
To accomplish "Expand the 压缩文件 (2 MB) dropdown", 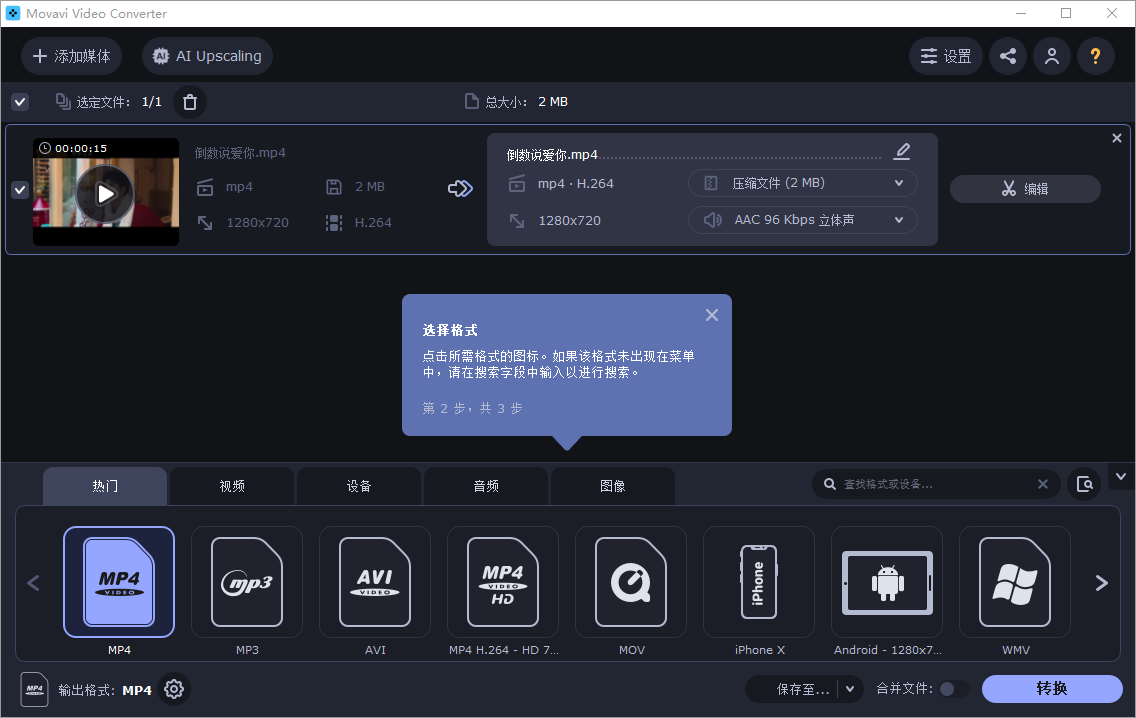I will [x=802, y=183].
